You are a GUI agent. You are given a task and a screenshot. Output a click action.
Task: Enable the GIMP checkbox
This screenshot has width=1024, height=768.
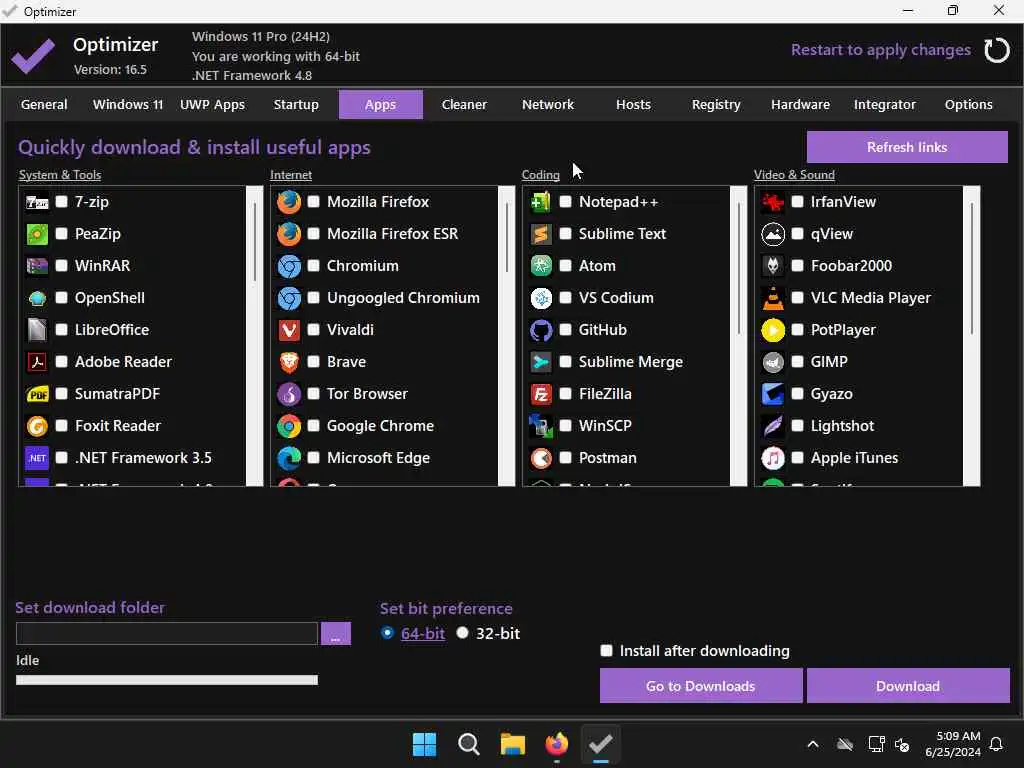[x=797, y=362]
